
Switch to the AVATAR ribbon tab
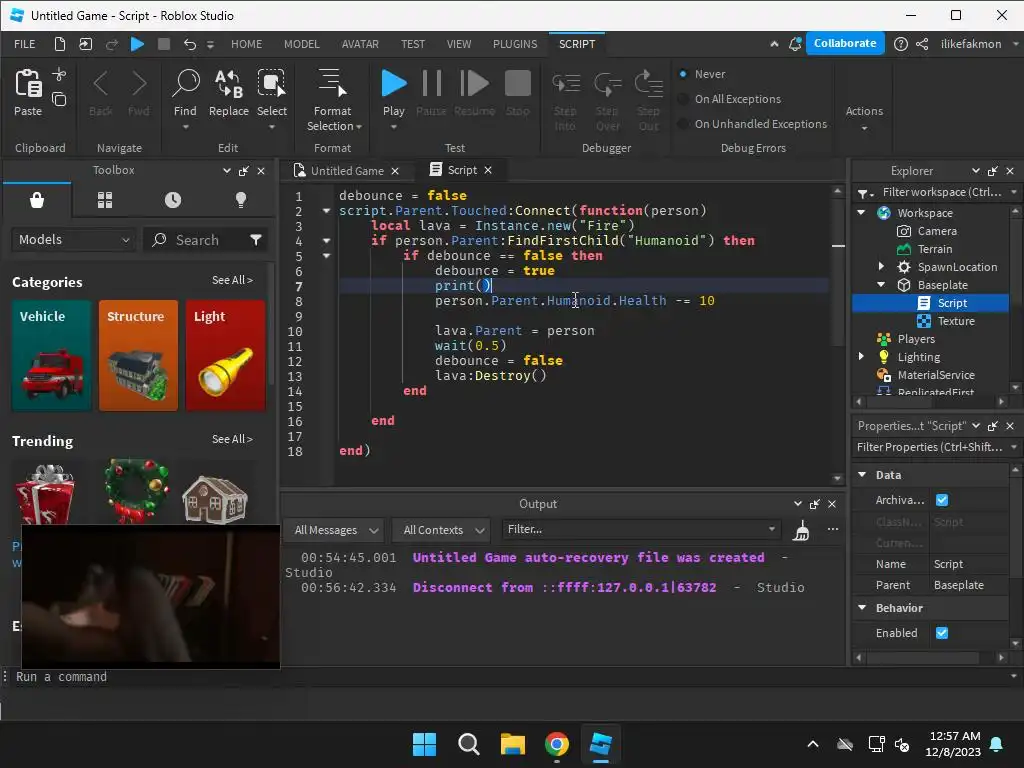pyautogui.click(x=360, y=44)
